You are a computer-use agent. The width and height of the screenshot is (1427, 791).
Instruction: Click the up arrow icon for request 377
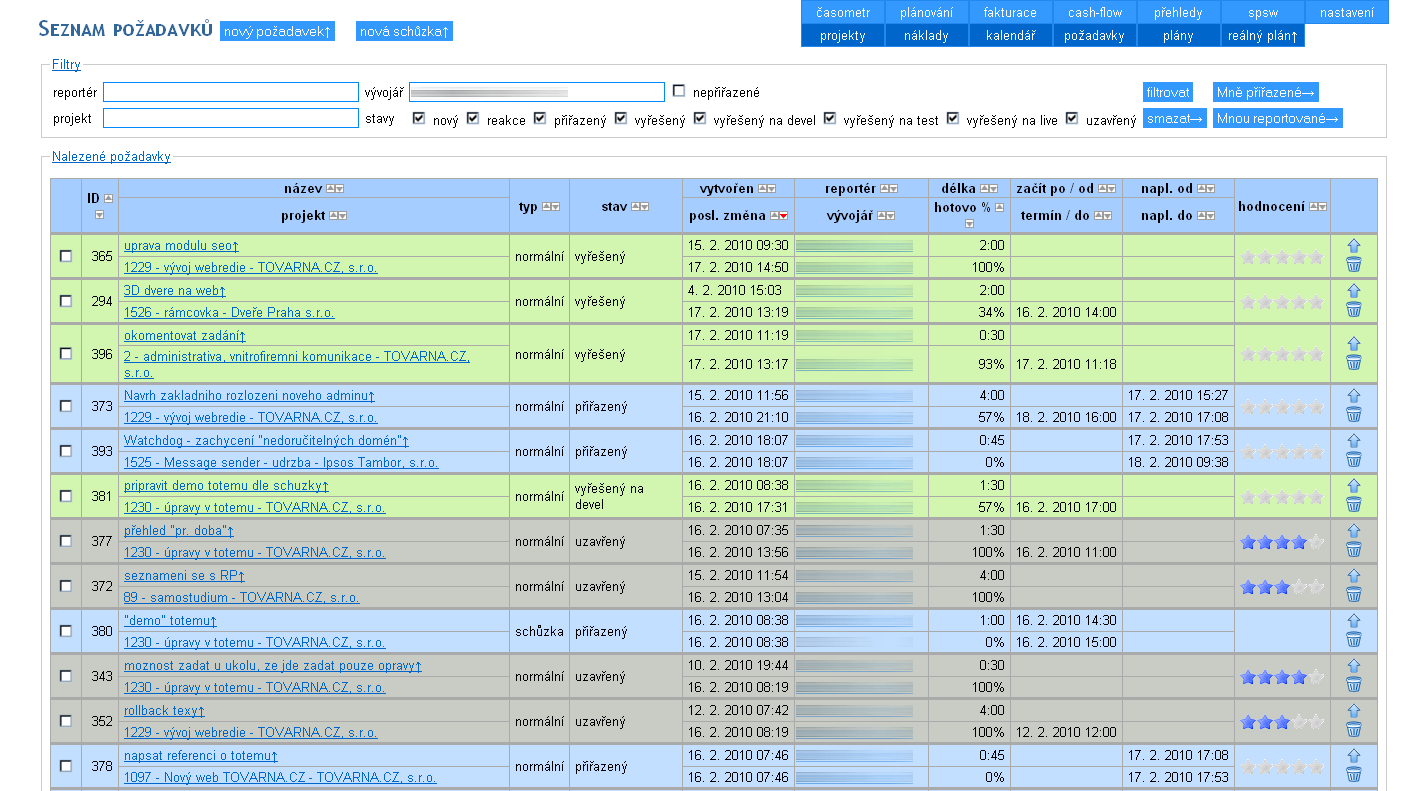click(1354, 531)
